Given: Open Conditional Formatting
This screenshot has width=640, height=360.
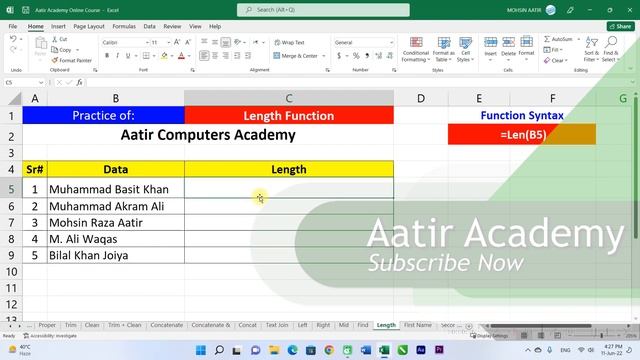Looking at the screenshot, I should (416, 49).
